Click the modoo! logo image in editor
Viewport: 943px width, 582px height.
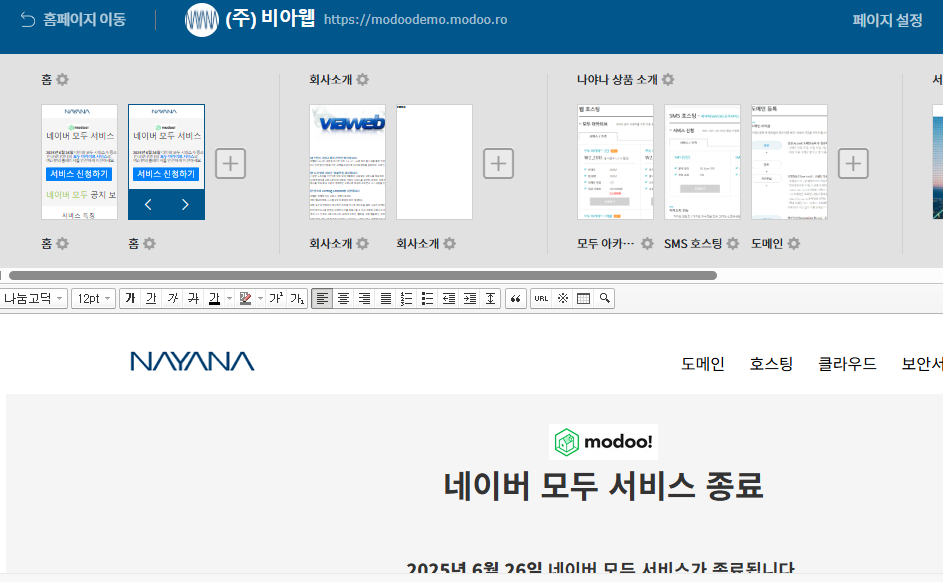pyautogui.click(x=603, y=442)
